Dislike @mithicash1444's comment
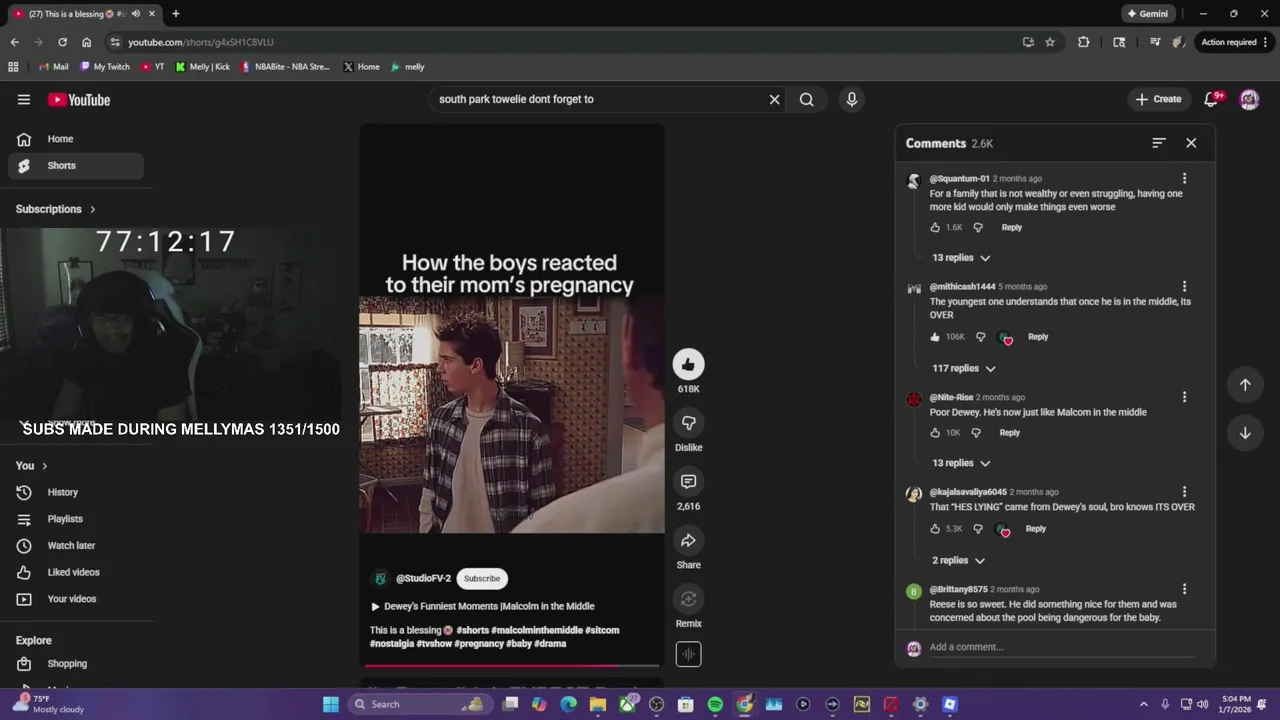This screenshot has height=720, width=1280. (980, 337)
